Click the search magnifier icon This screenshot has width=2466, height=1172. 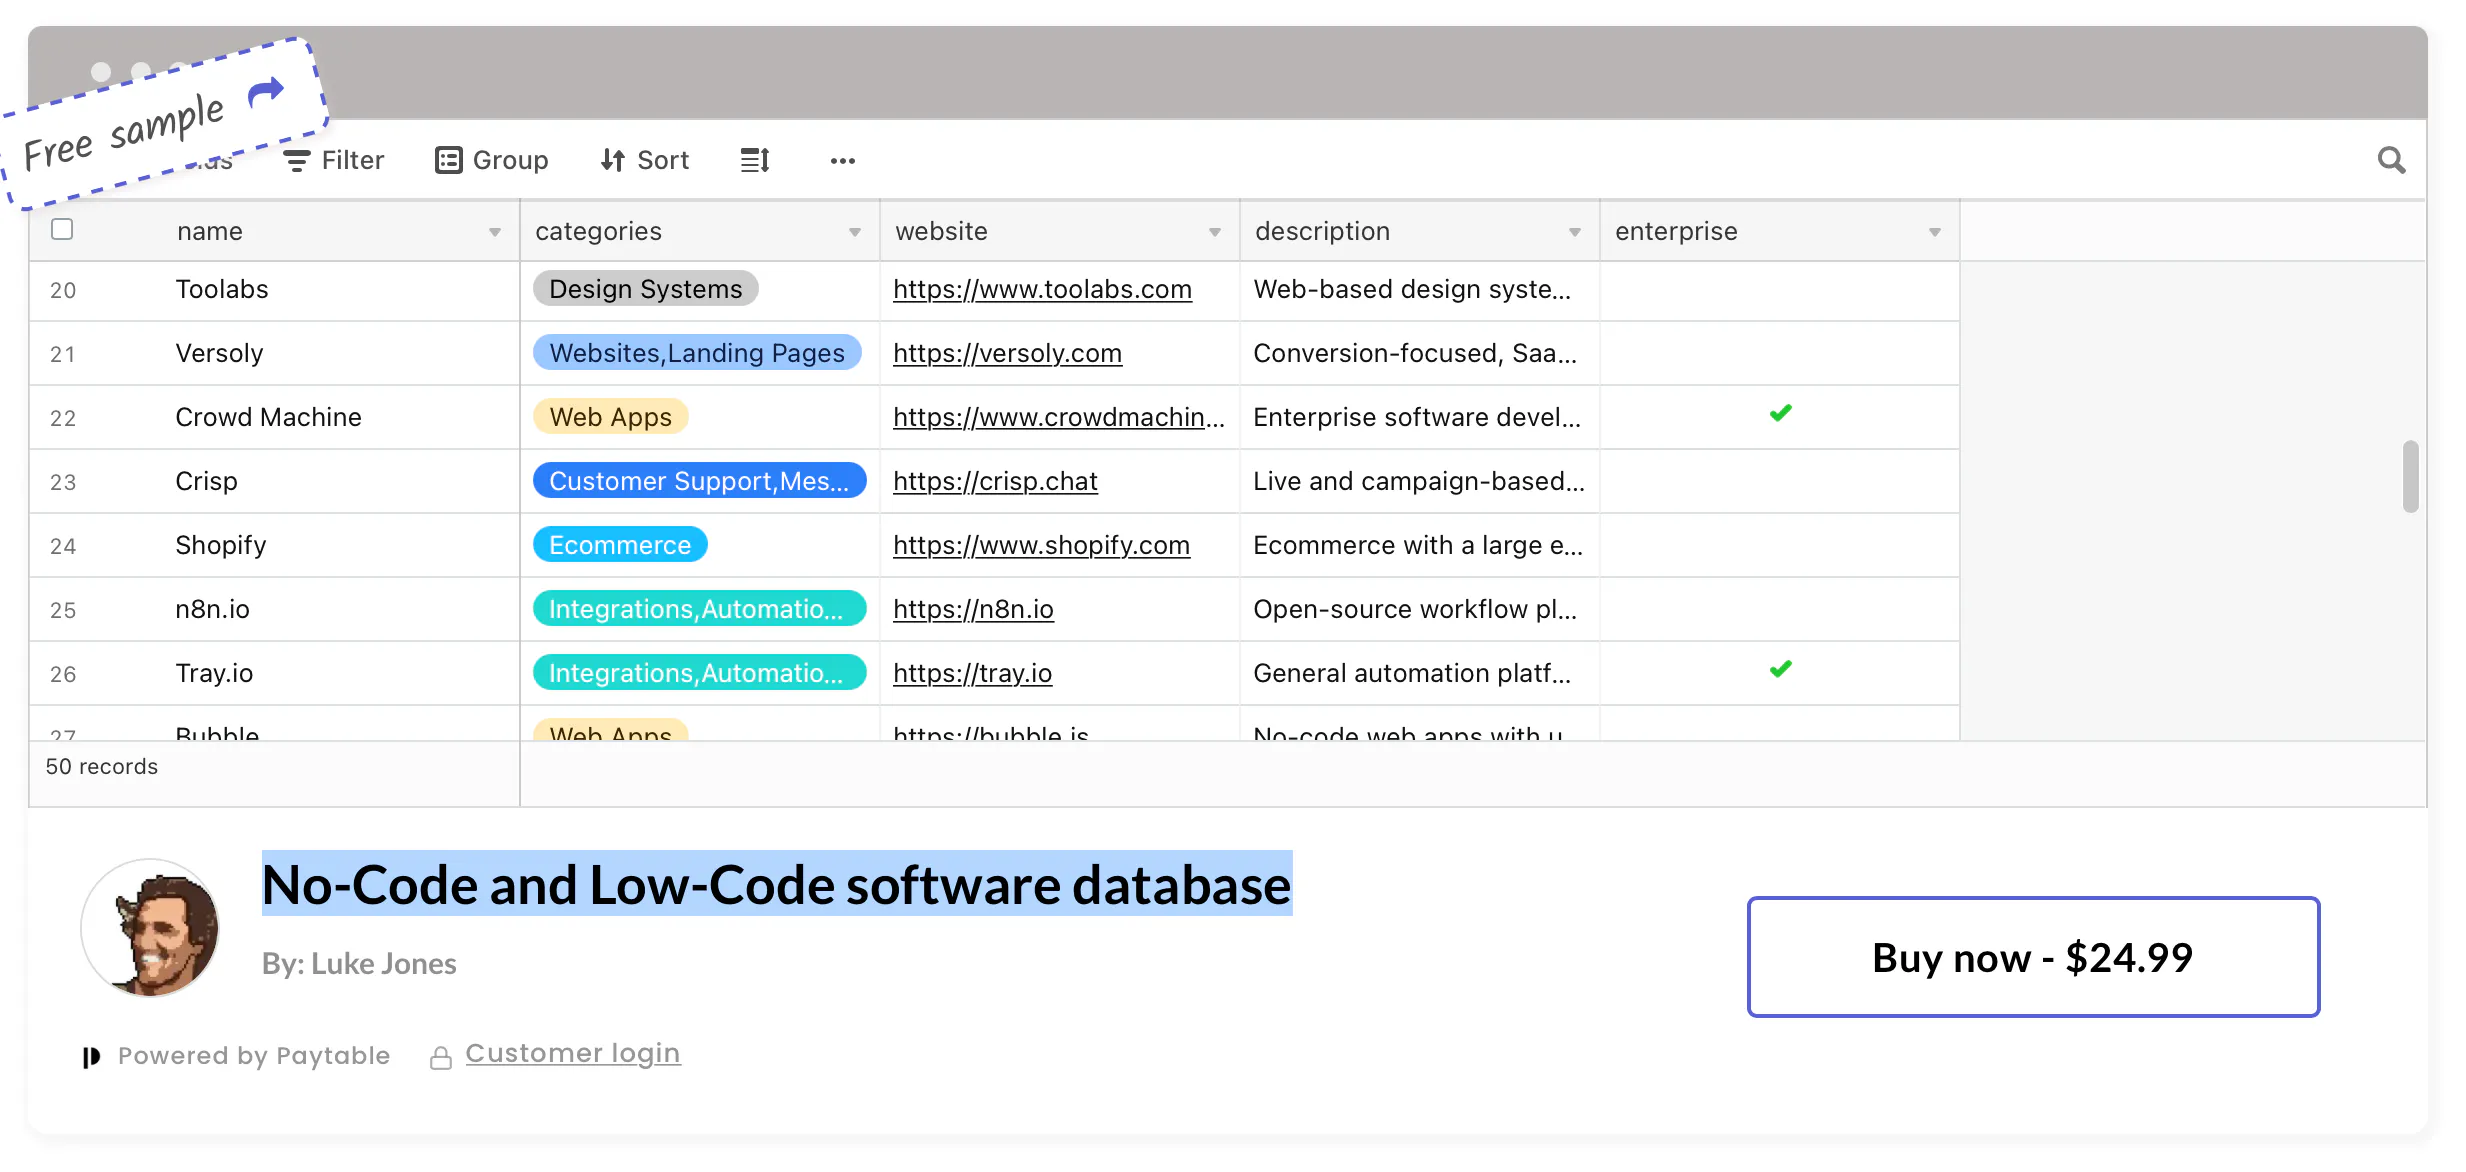(2391, 160)
